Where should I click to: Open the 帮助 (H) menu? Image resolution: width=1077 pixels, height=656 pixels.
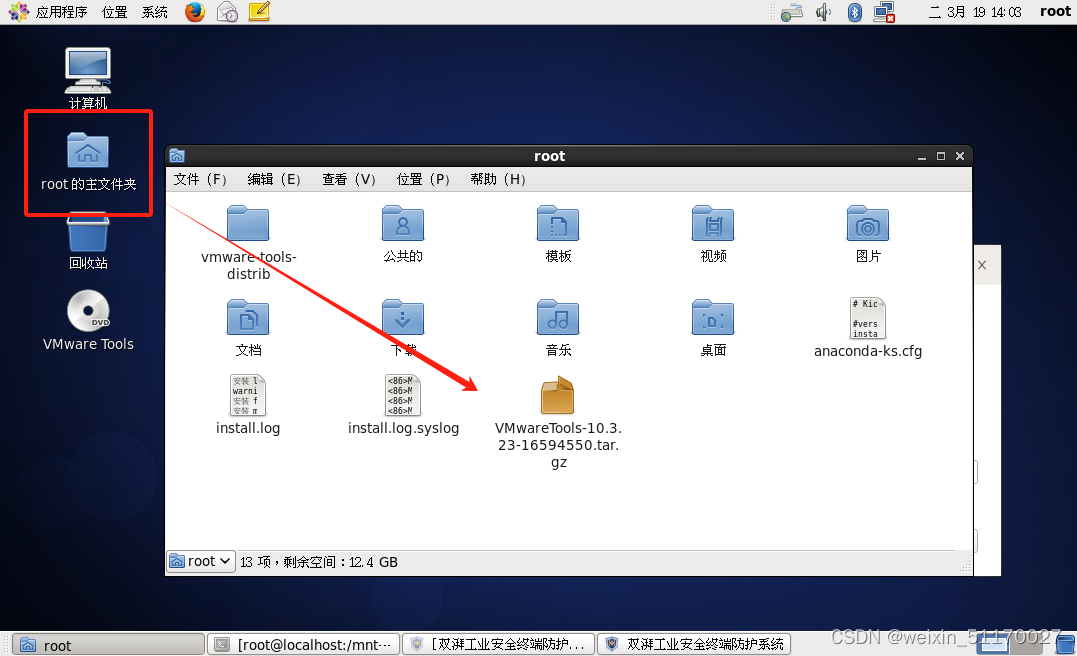[498, 179]
